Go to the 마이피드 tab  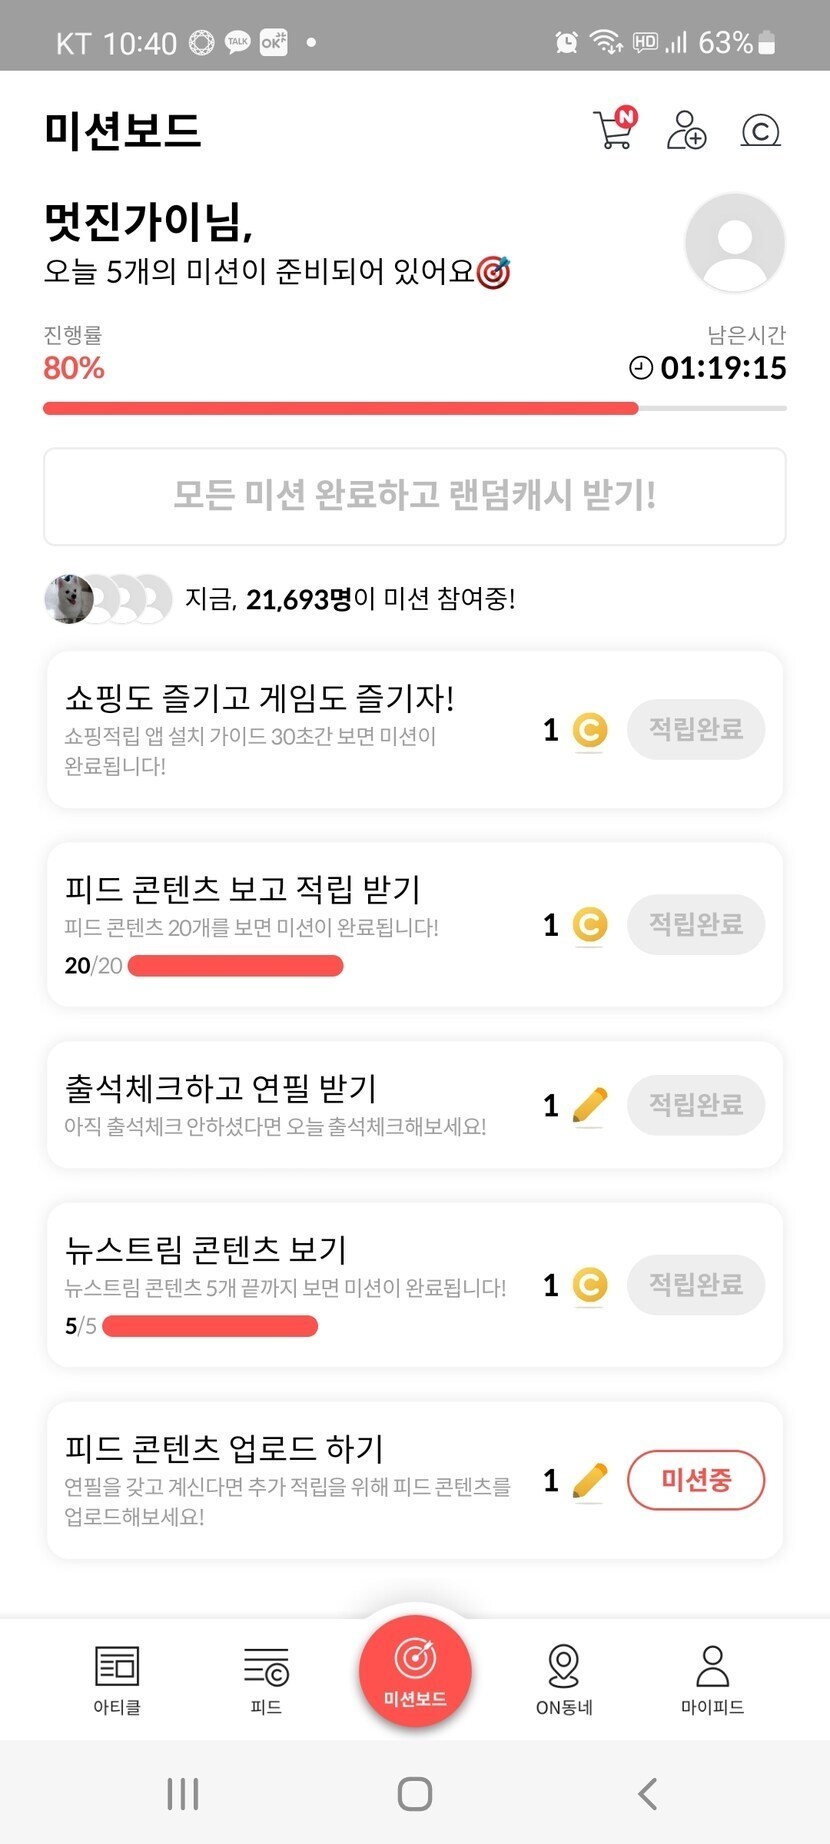[712, 1679]
